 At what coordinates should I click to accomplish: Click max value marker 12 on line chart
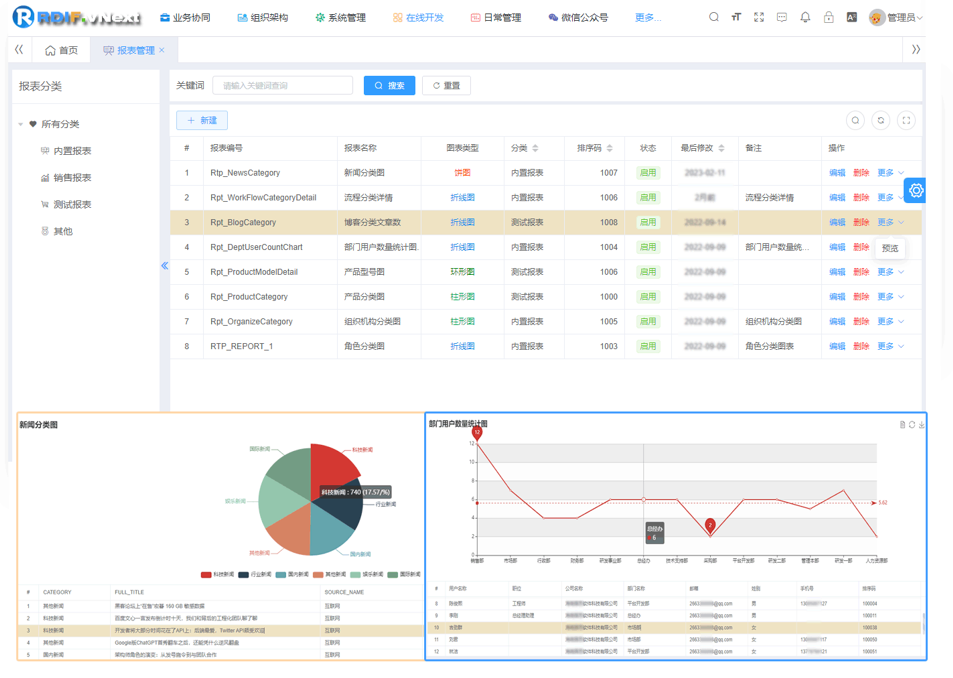(477, 433)
